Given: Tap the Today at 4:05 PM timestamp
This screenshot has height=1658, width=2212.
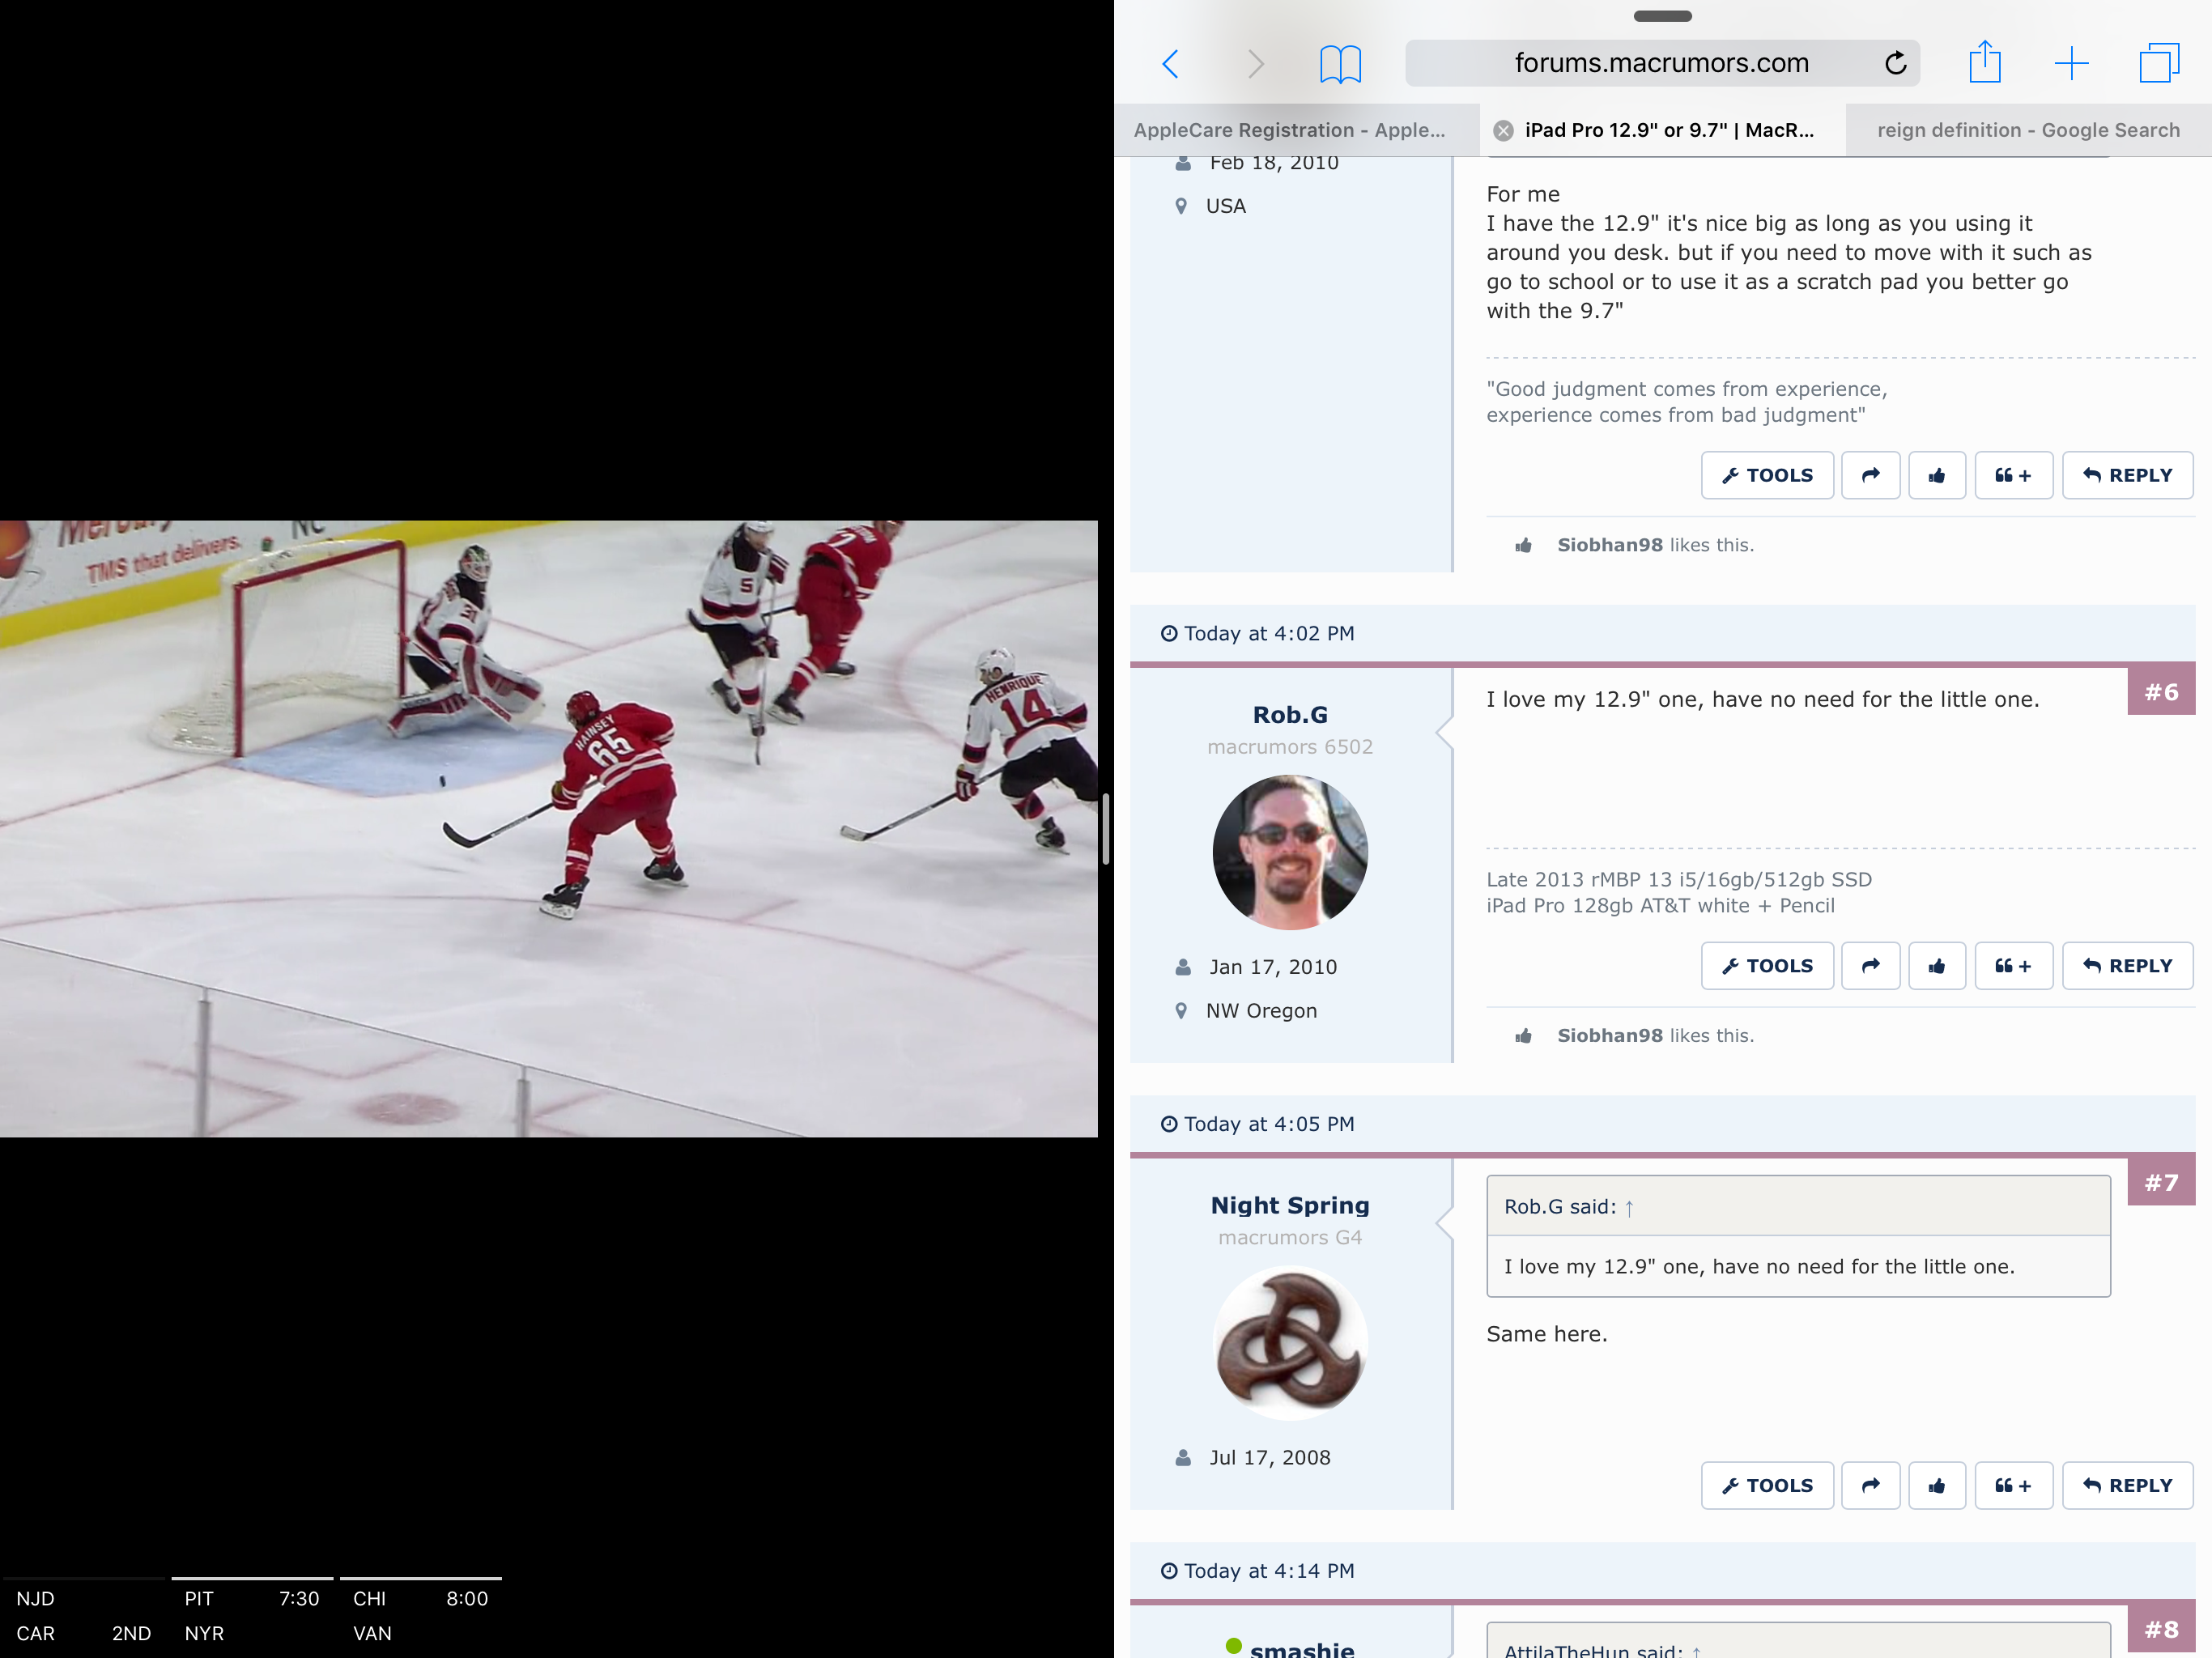Looking at the screenshot, I should 1268,1124.
